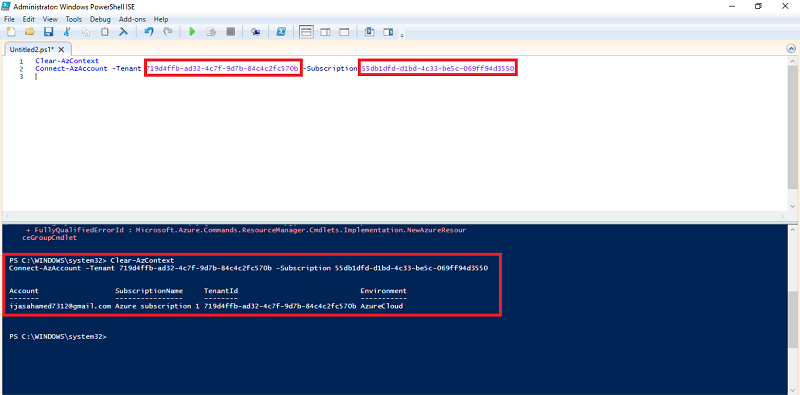Open the Help menu

[x=161, y=19]
